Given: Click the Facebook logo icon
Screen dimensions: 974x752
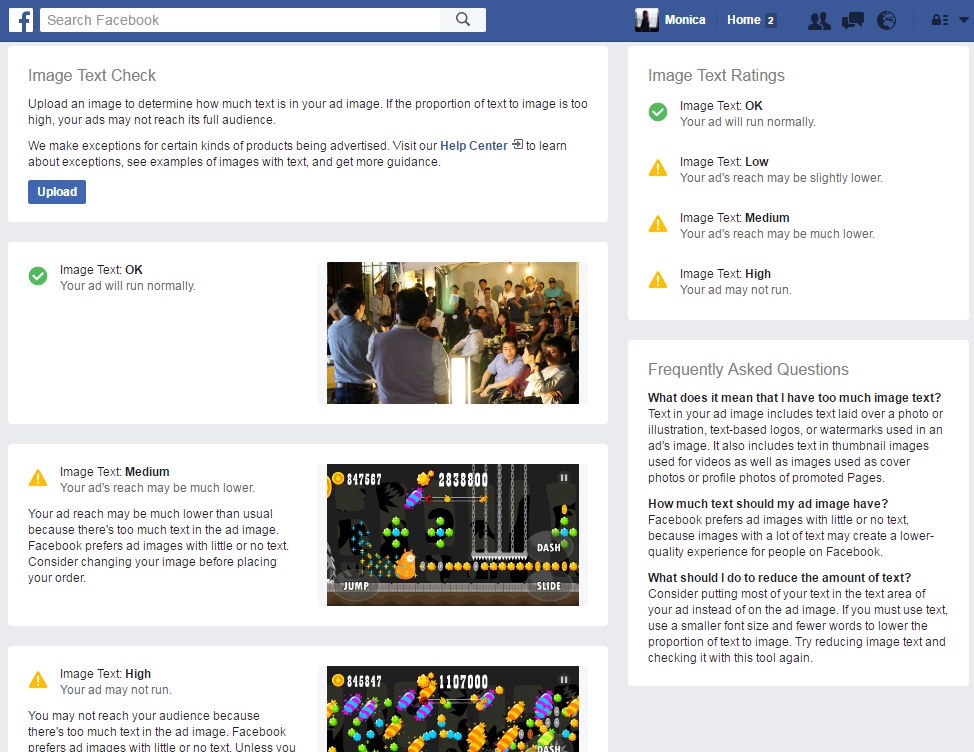Looking at the screenshot, I should point(21,20).
